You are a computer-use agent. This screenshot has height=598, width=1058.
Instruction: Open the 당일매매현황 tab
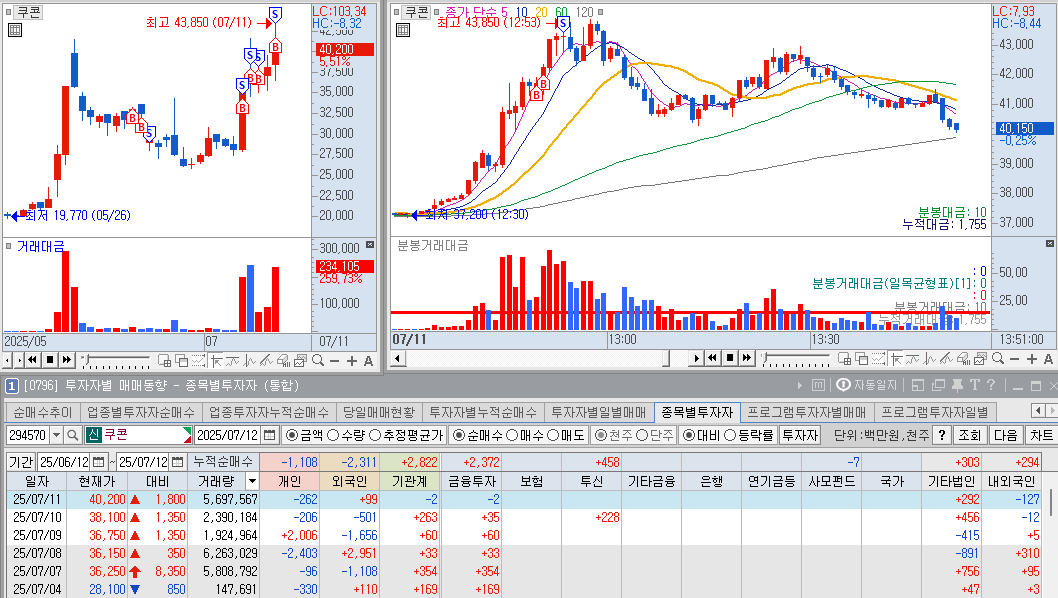tap(379, 412)
